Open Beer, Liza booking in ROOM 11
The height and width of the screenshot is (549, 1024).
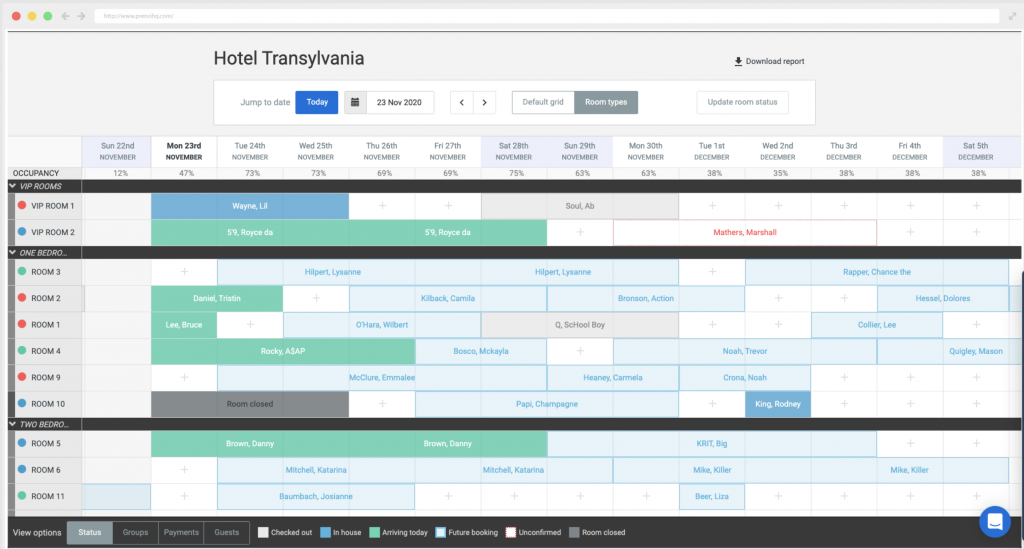pos(712,496)
